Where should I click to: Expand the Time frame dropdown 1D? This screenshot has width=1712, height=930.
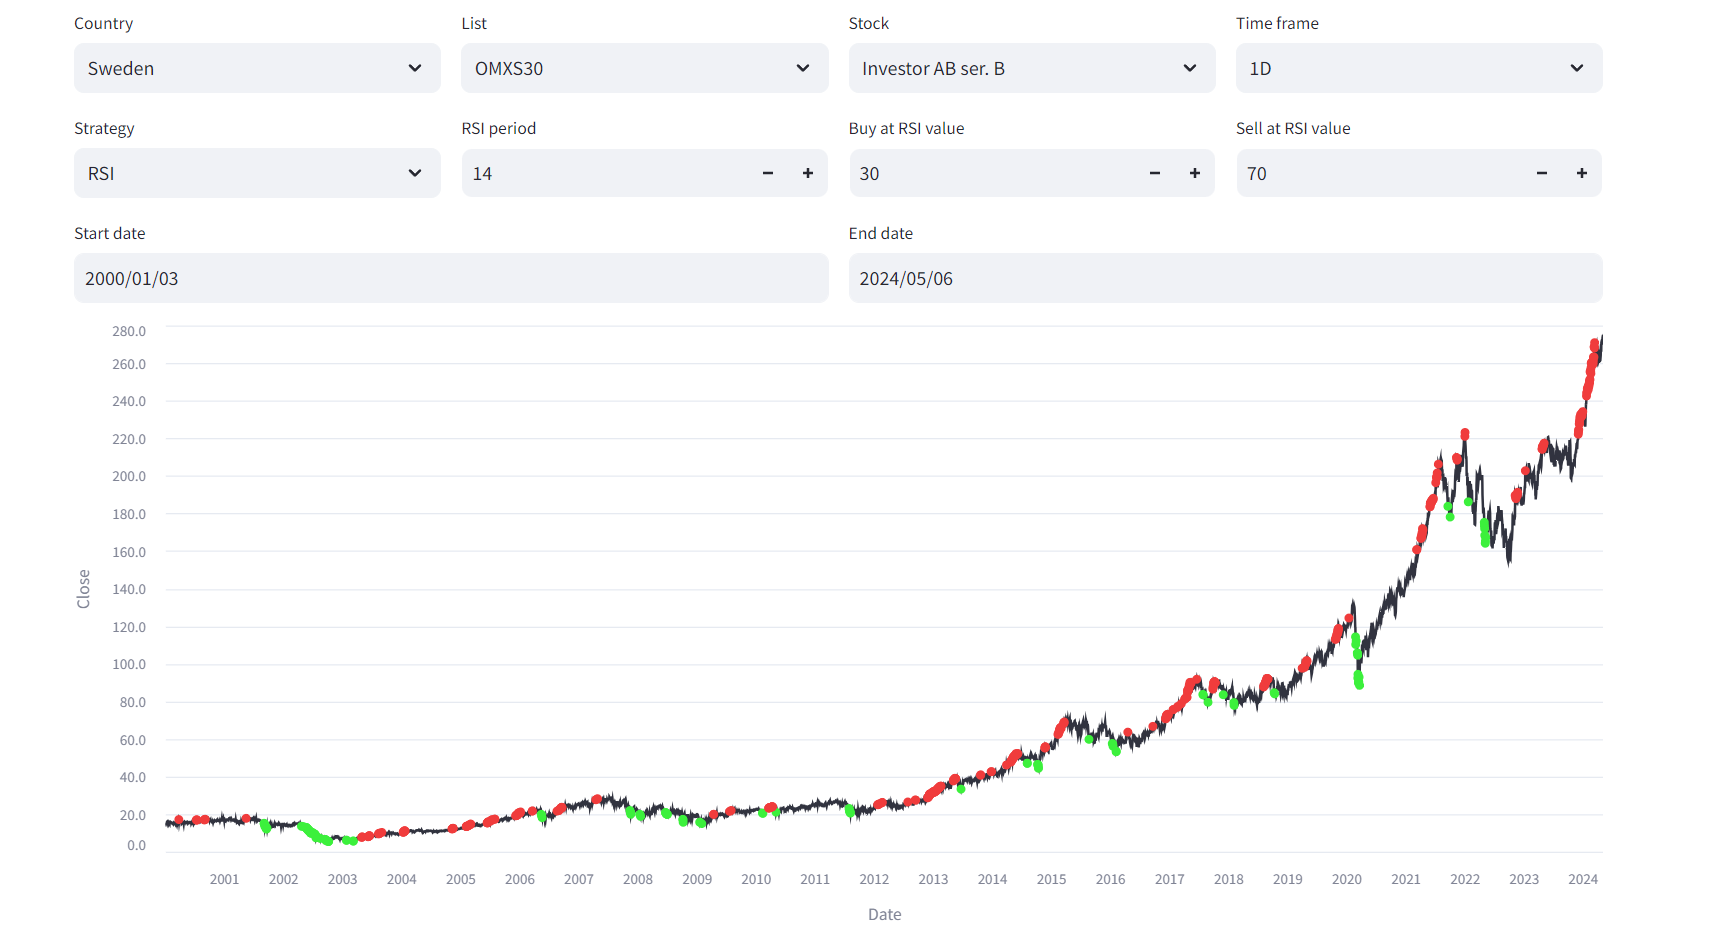click(x=1419, y=68)
